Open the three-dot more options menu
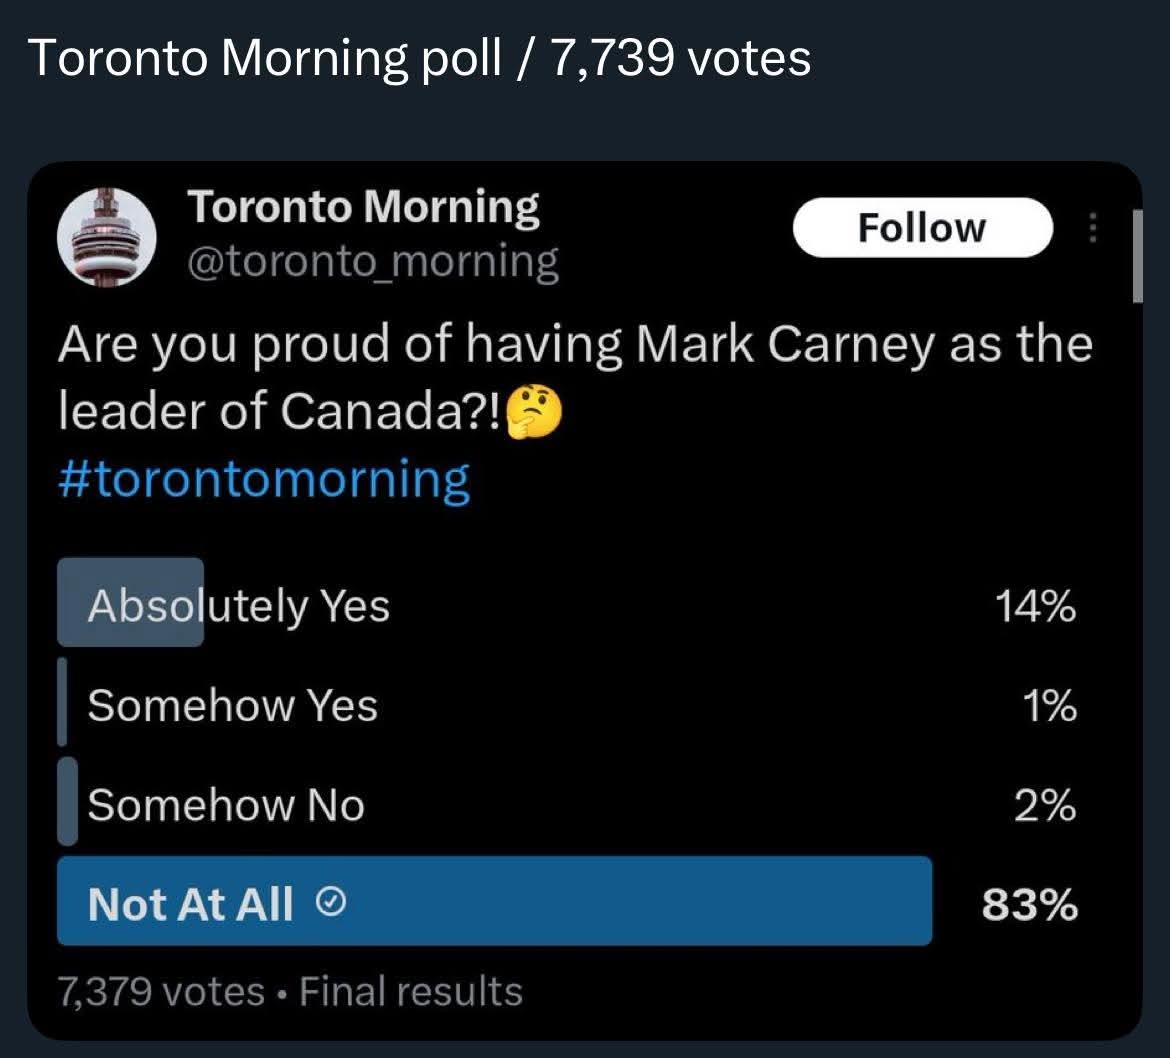Viewport: 1170px width, 1058px height. point(1093,229)
